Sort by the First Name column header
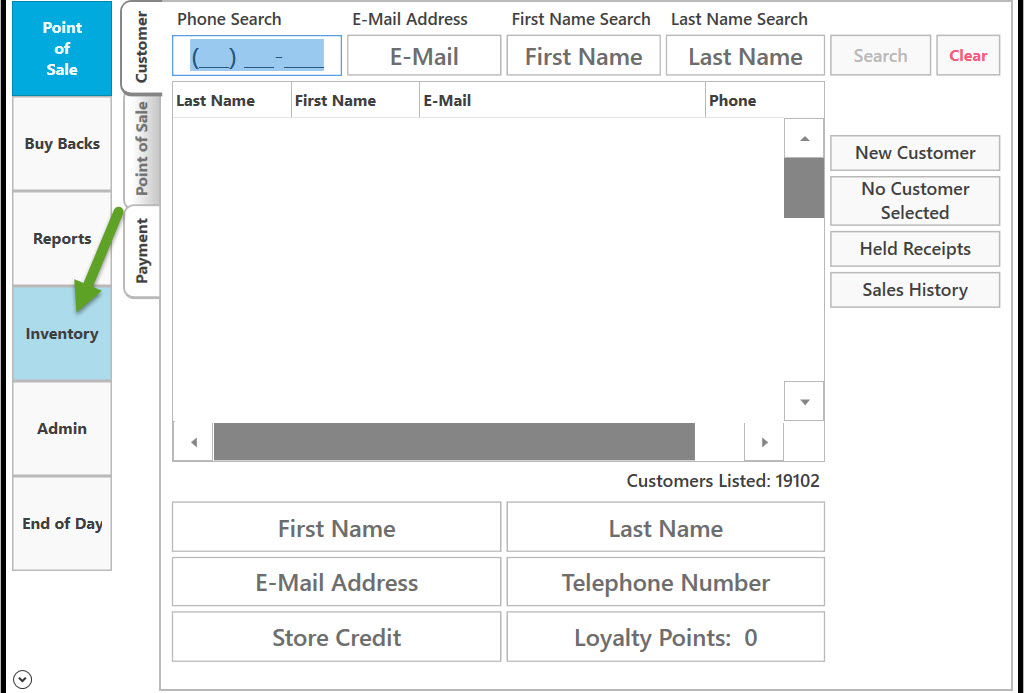1024x693 pixels. point(355,101)
